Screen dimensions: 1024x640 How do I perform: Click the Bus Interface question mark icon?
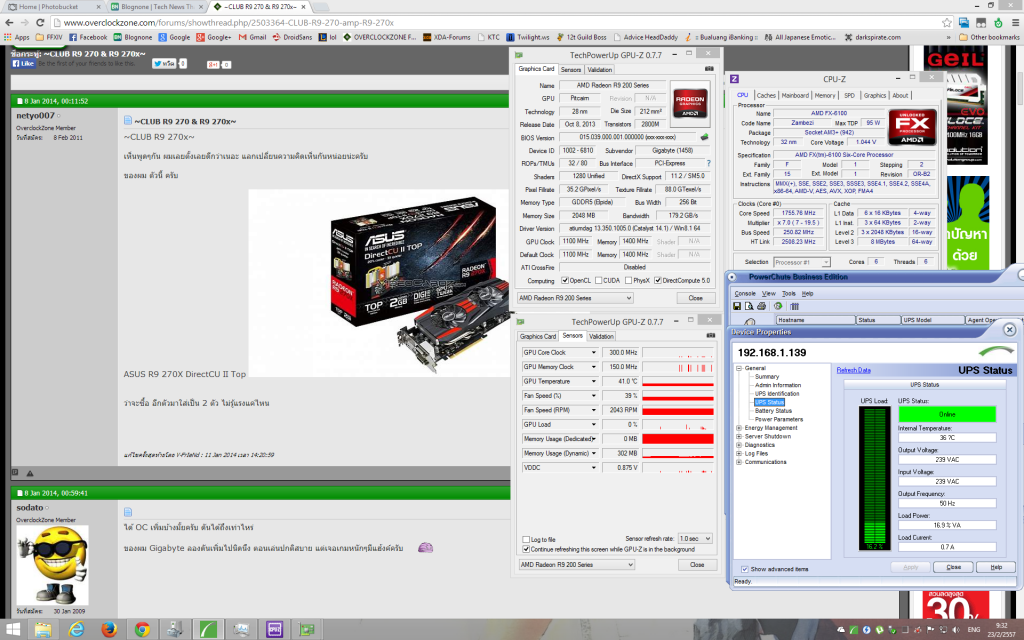click(709, 163)
